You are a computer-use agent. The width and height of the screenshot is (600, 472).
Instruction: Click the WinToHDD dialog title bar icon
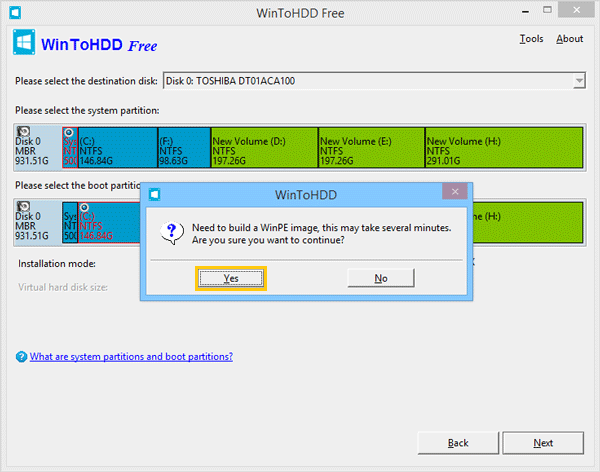coord(153,192)
